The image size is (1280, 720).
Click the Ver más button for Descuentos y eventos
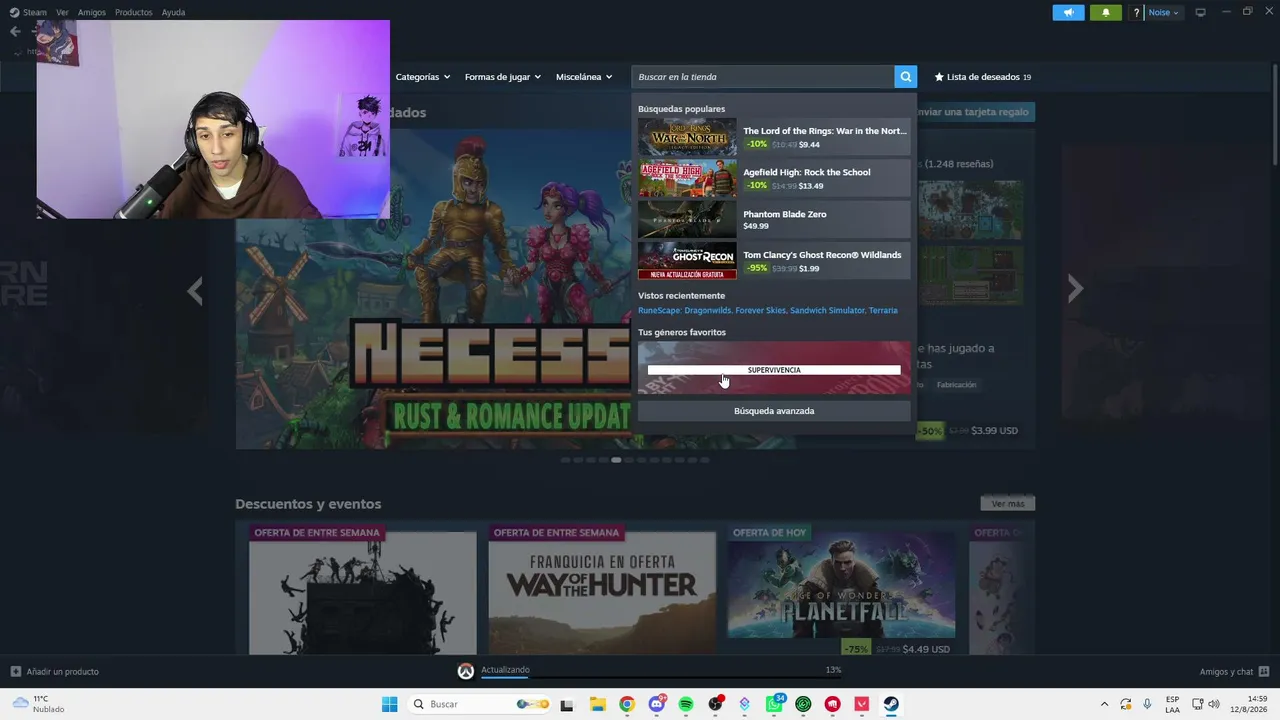click(x=1008, y=503)
